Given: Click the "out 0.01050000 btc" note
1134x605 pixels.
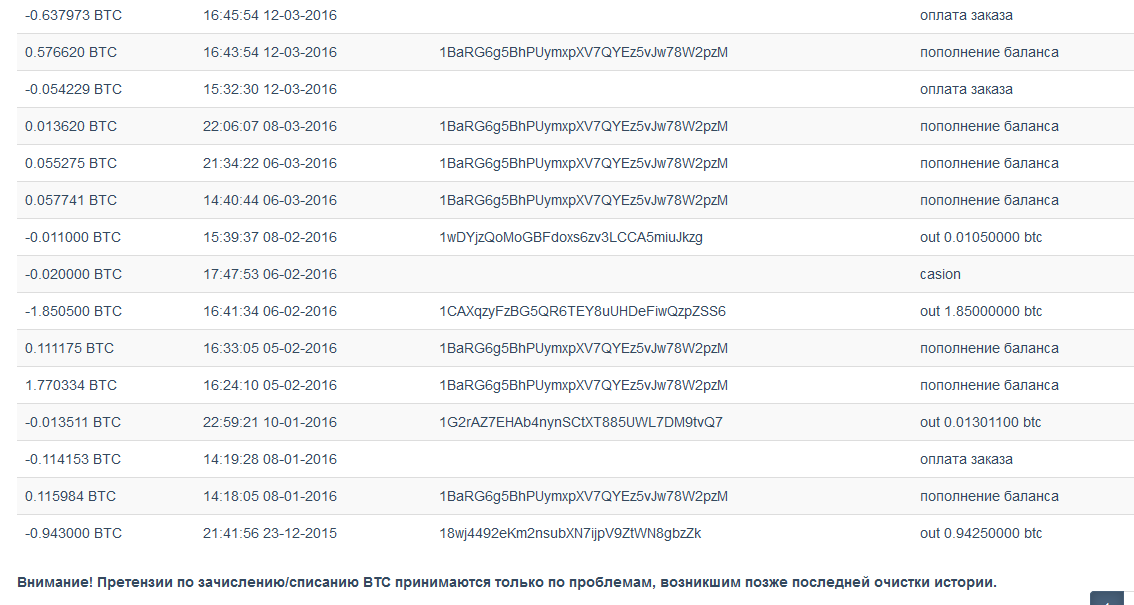Looking at the screenshot, I should [x=981, y=237].
